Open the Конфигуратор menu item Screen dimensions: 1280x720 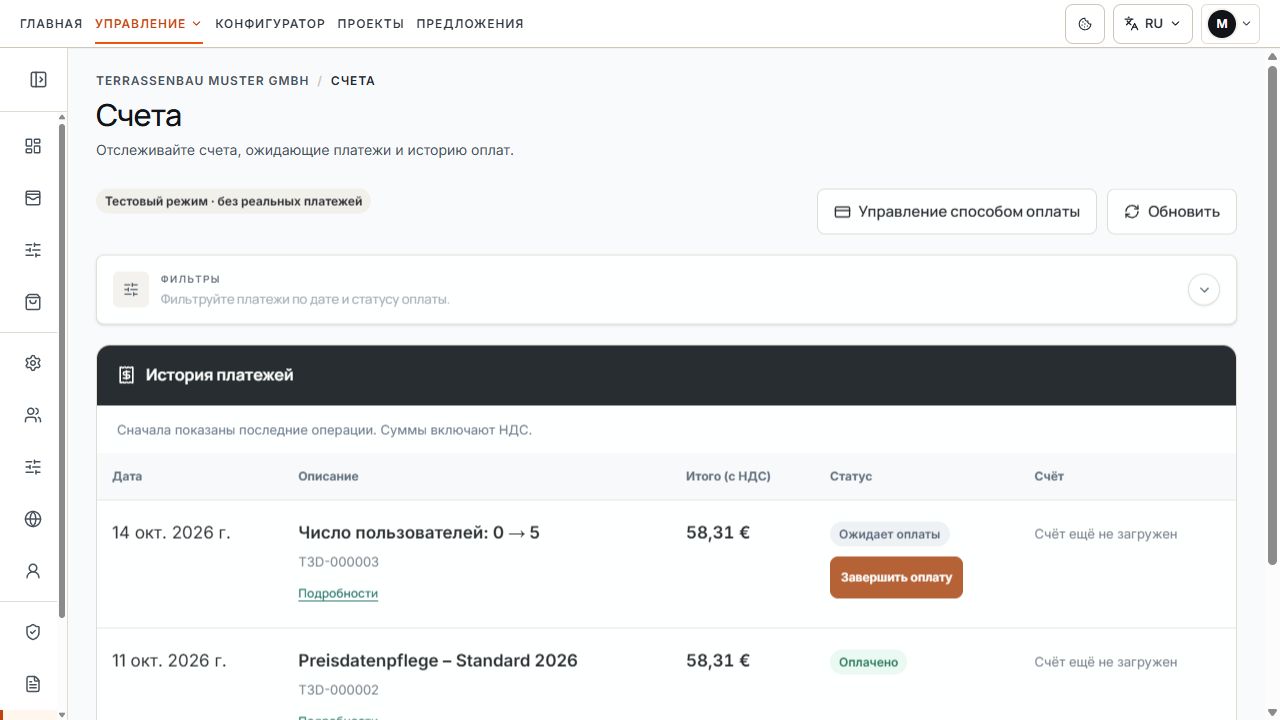coord(270,24)
